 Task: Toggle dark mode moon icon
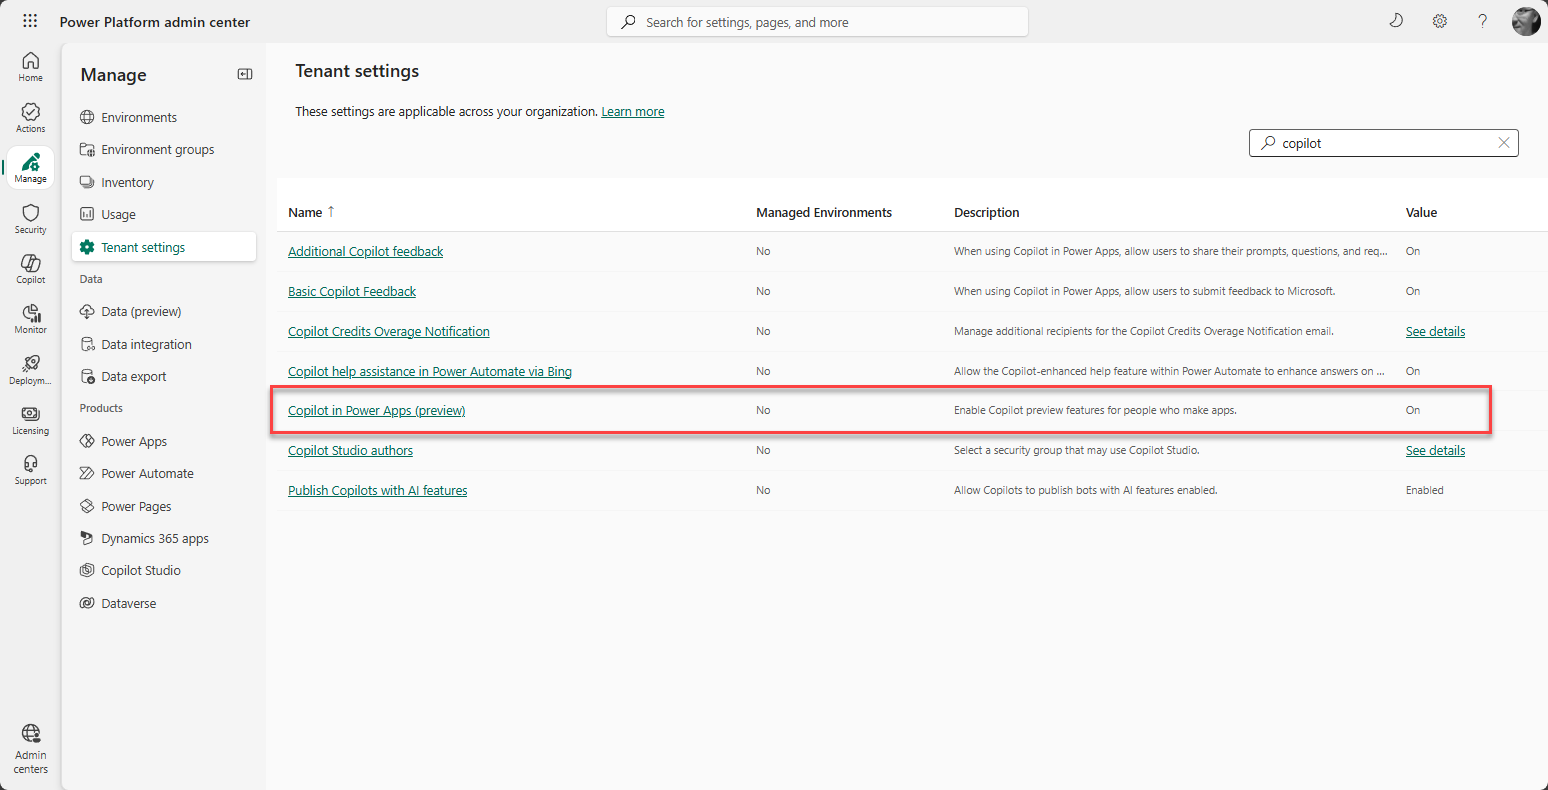tap(1396, 21)
